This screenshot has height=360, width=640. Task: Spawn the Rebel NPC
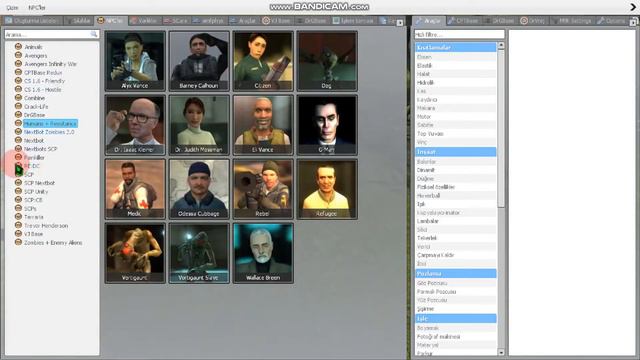click(263, 189)
